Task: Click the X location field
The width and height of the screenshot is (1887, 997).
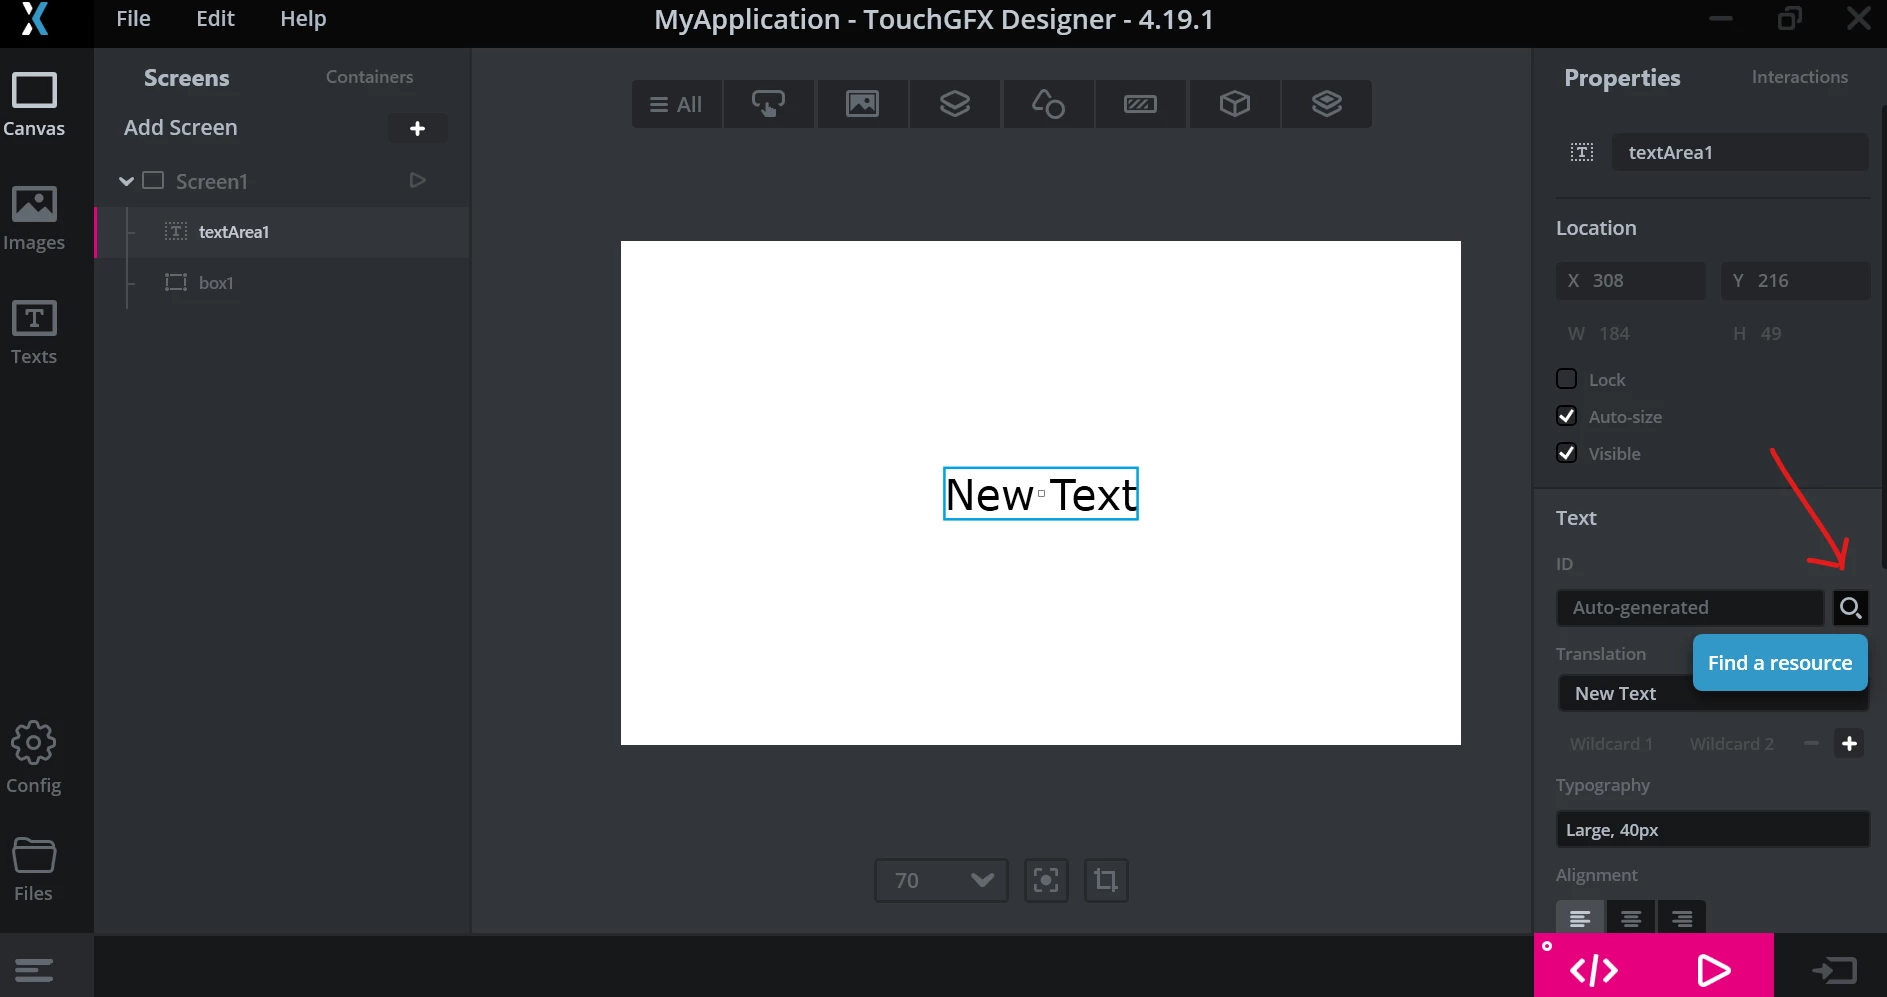Action: click(1630, 281)
